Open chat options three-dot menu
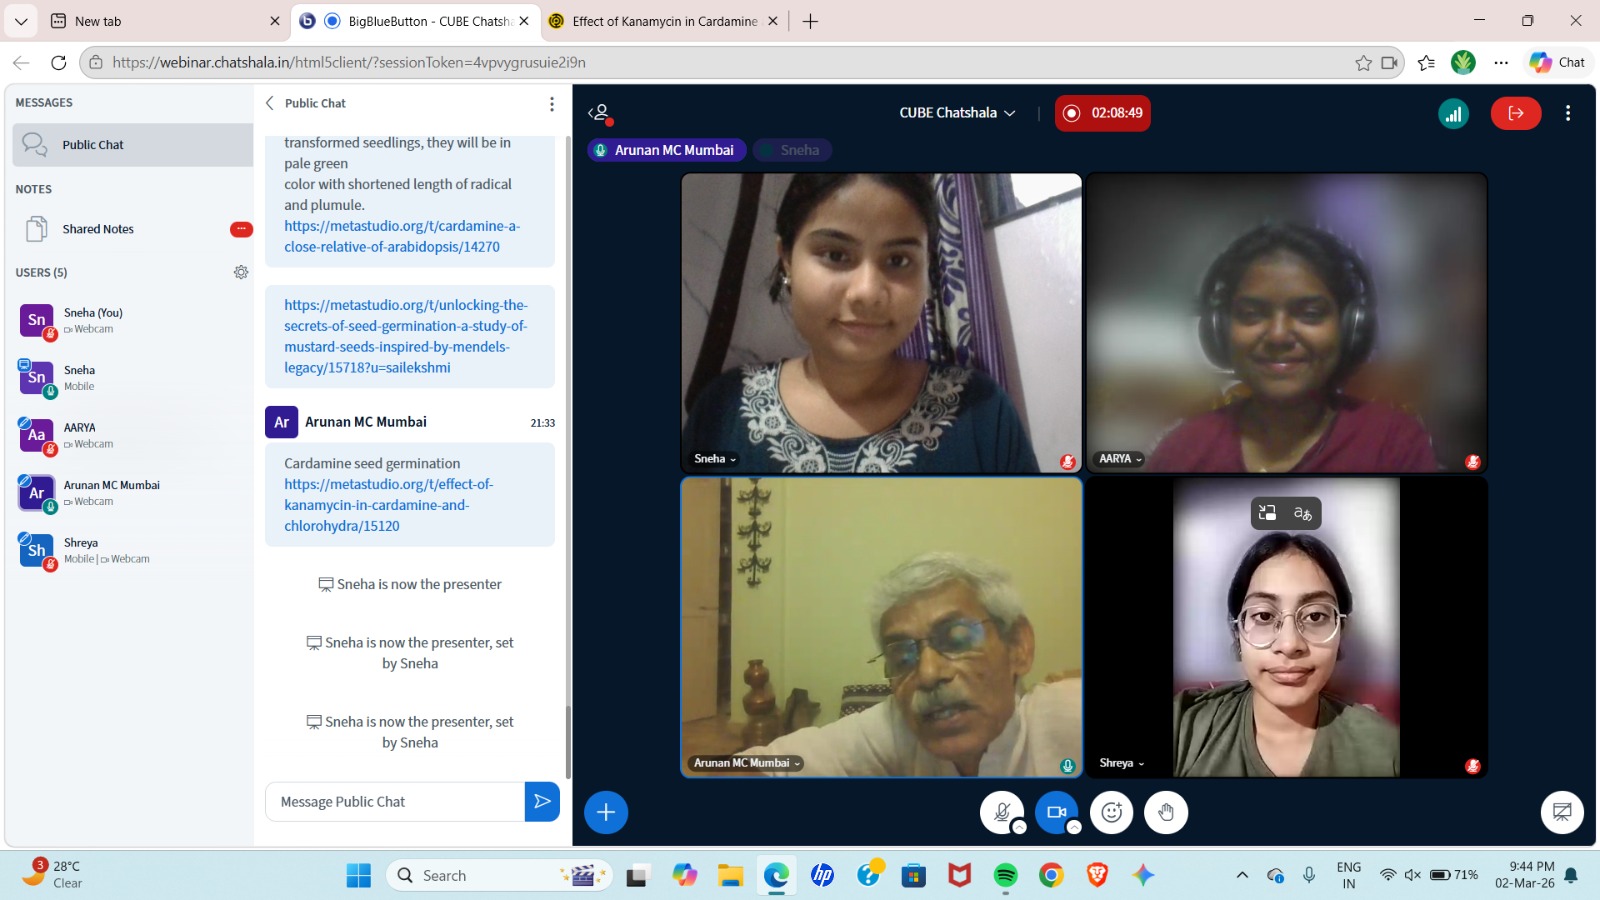1600x900 pixels. coord(551,104)
